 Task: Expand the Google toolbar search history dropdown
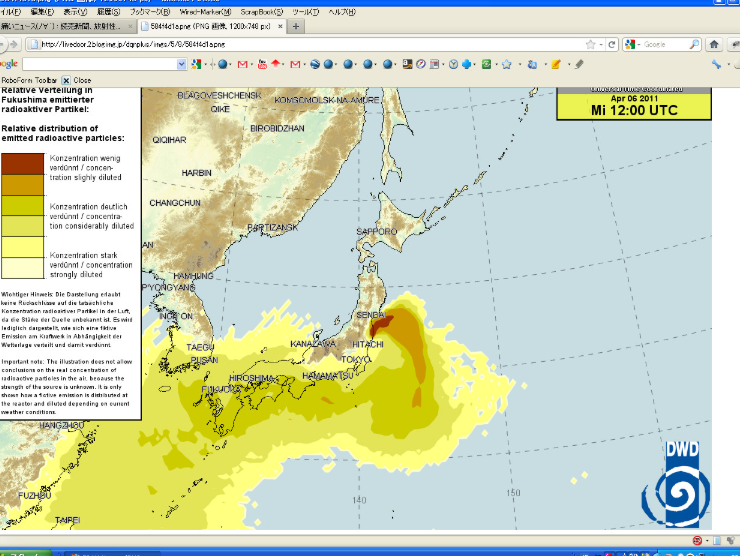(x=182, y=64)
